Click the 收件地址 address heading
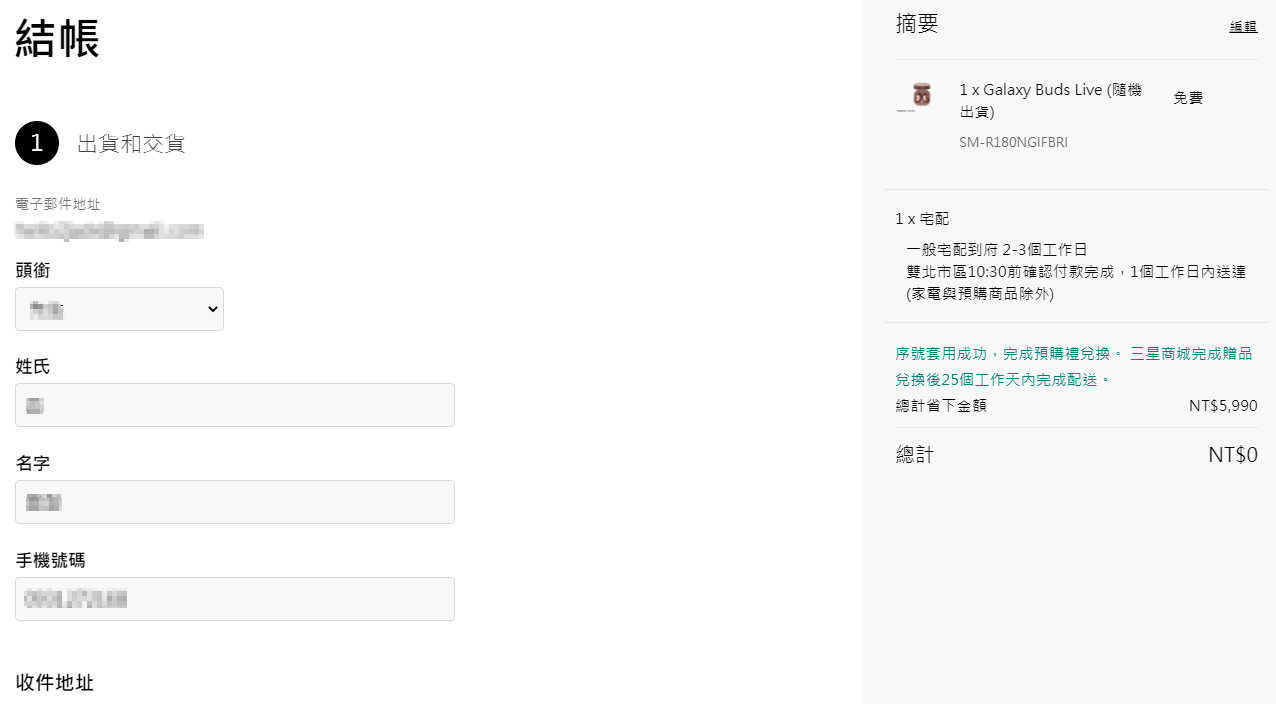 point(55,682)
